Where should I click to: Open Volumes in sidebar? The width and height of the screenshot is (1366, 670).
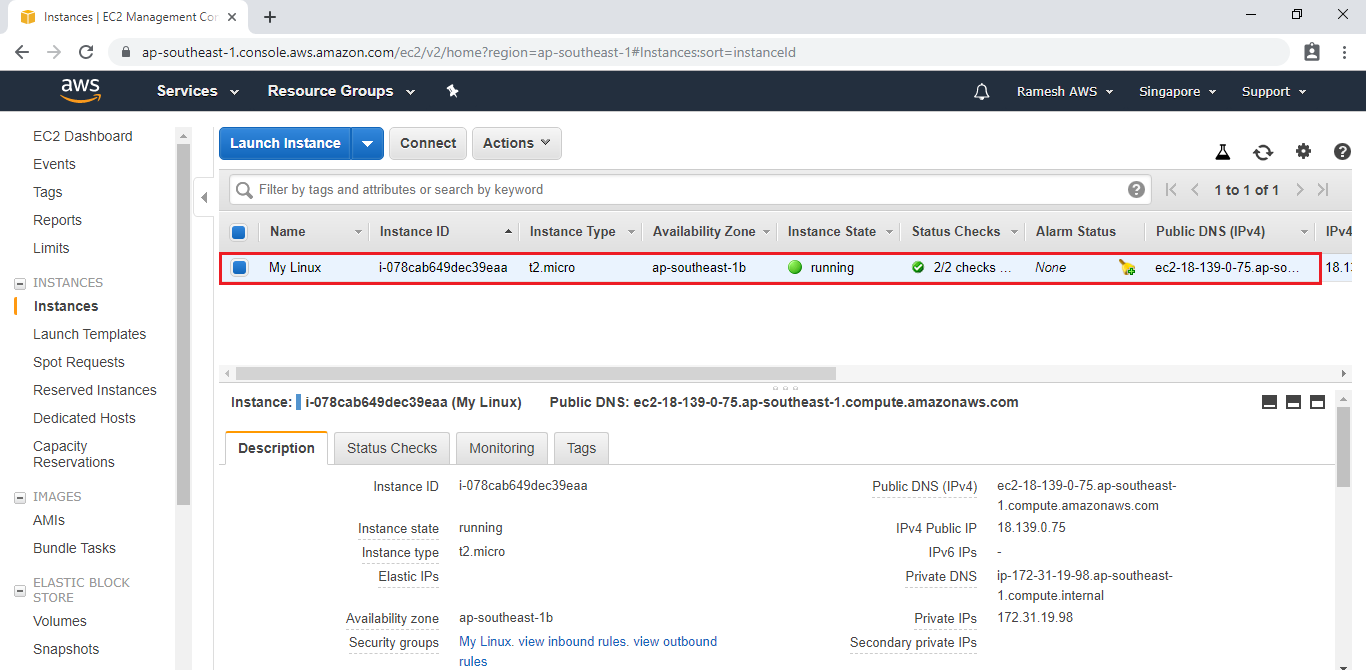(x=60, y=621)
